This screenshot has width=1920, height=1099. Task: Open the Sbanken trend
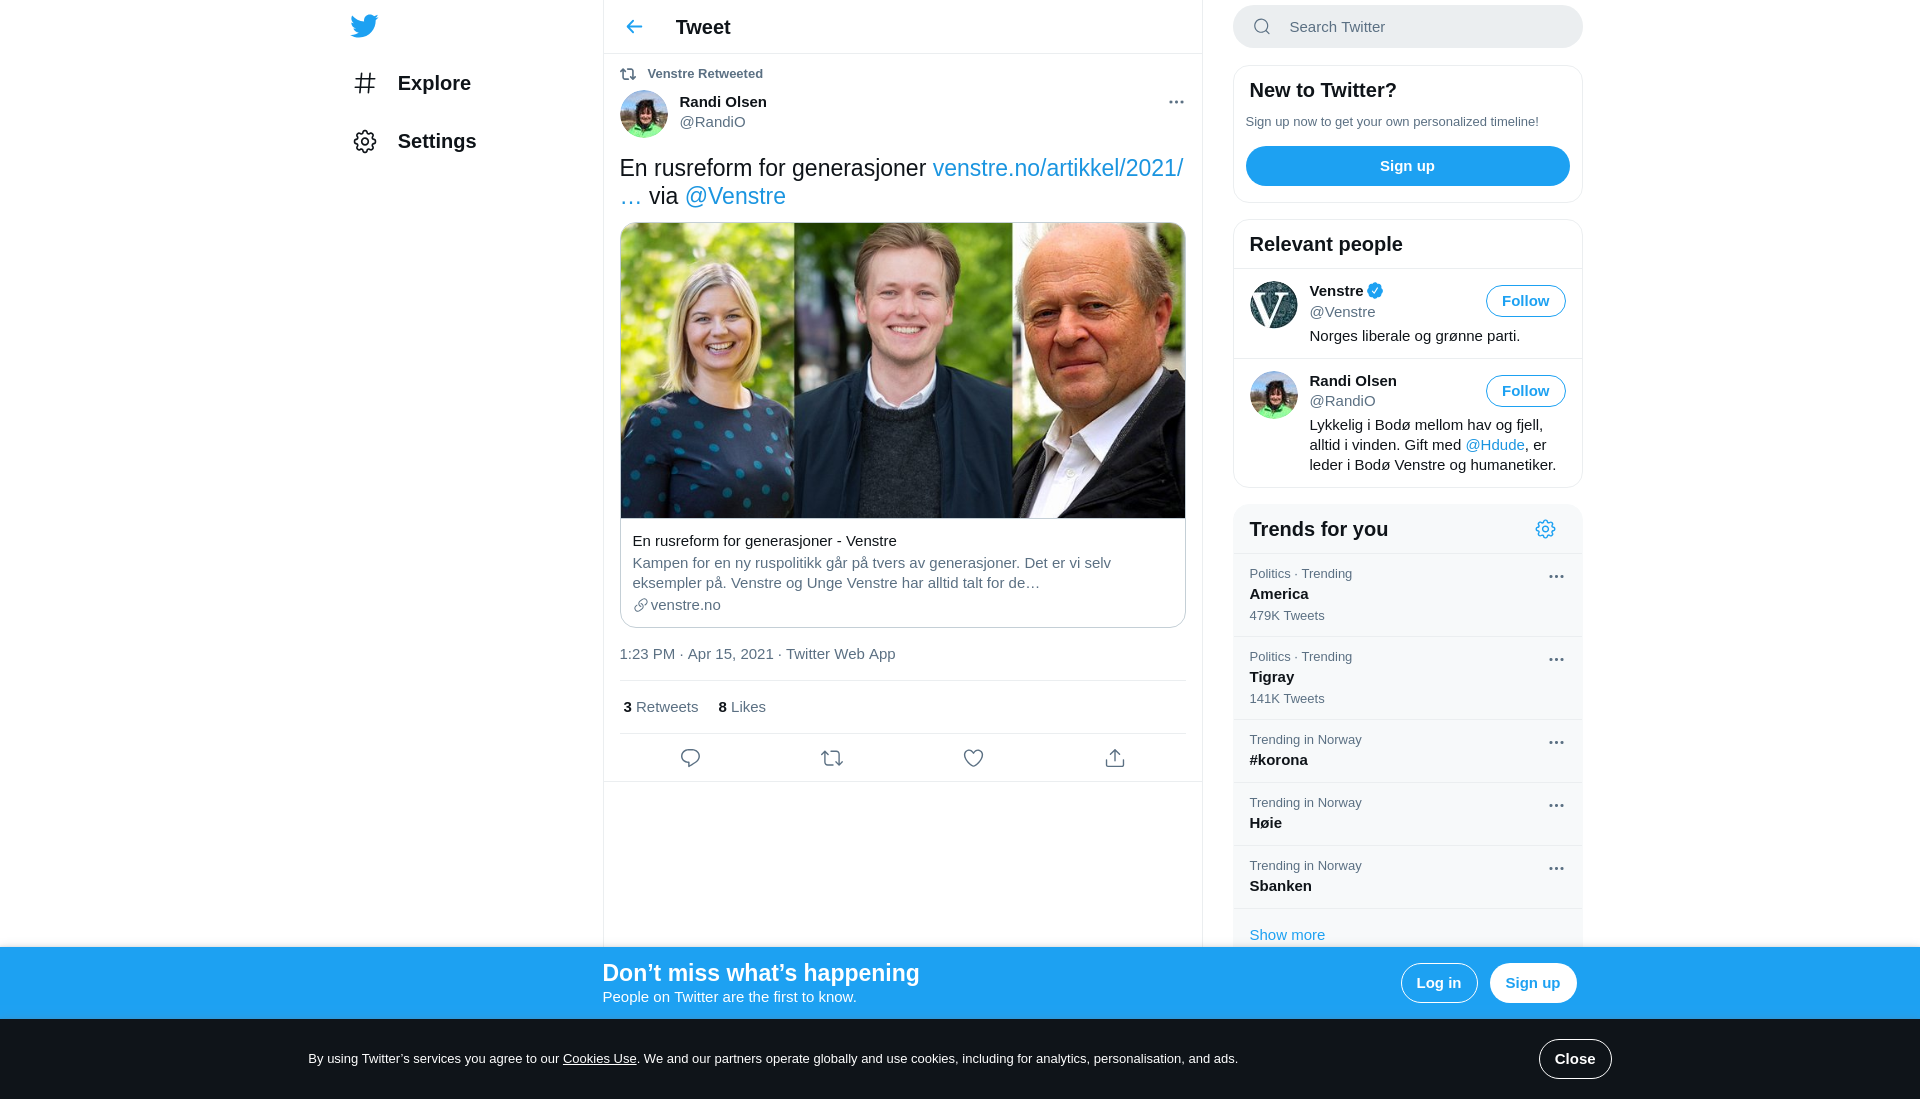coord(1407,877)
